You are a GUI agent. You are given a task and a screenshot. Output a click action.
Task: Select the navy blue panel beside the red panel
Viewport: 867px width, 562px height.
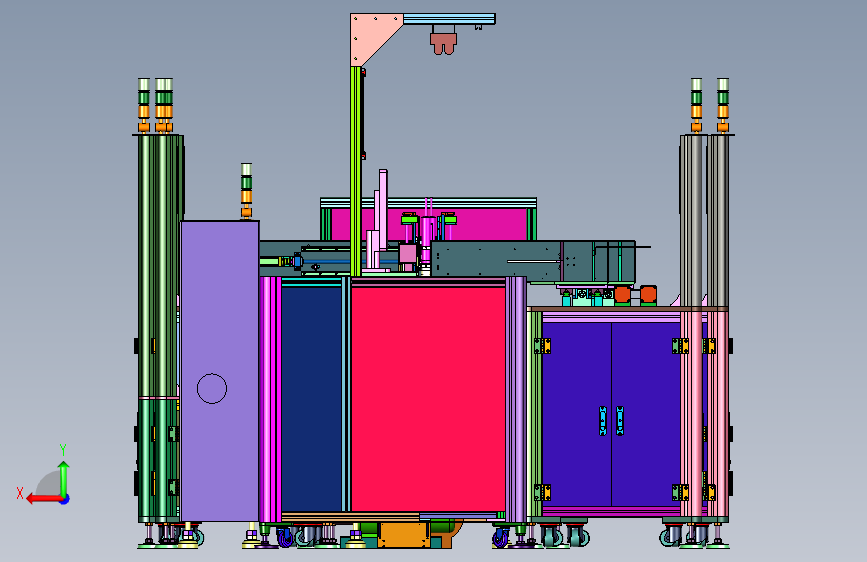[311, 398]
